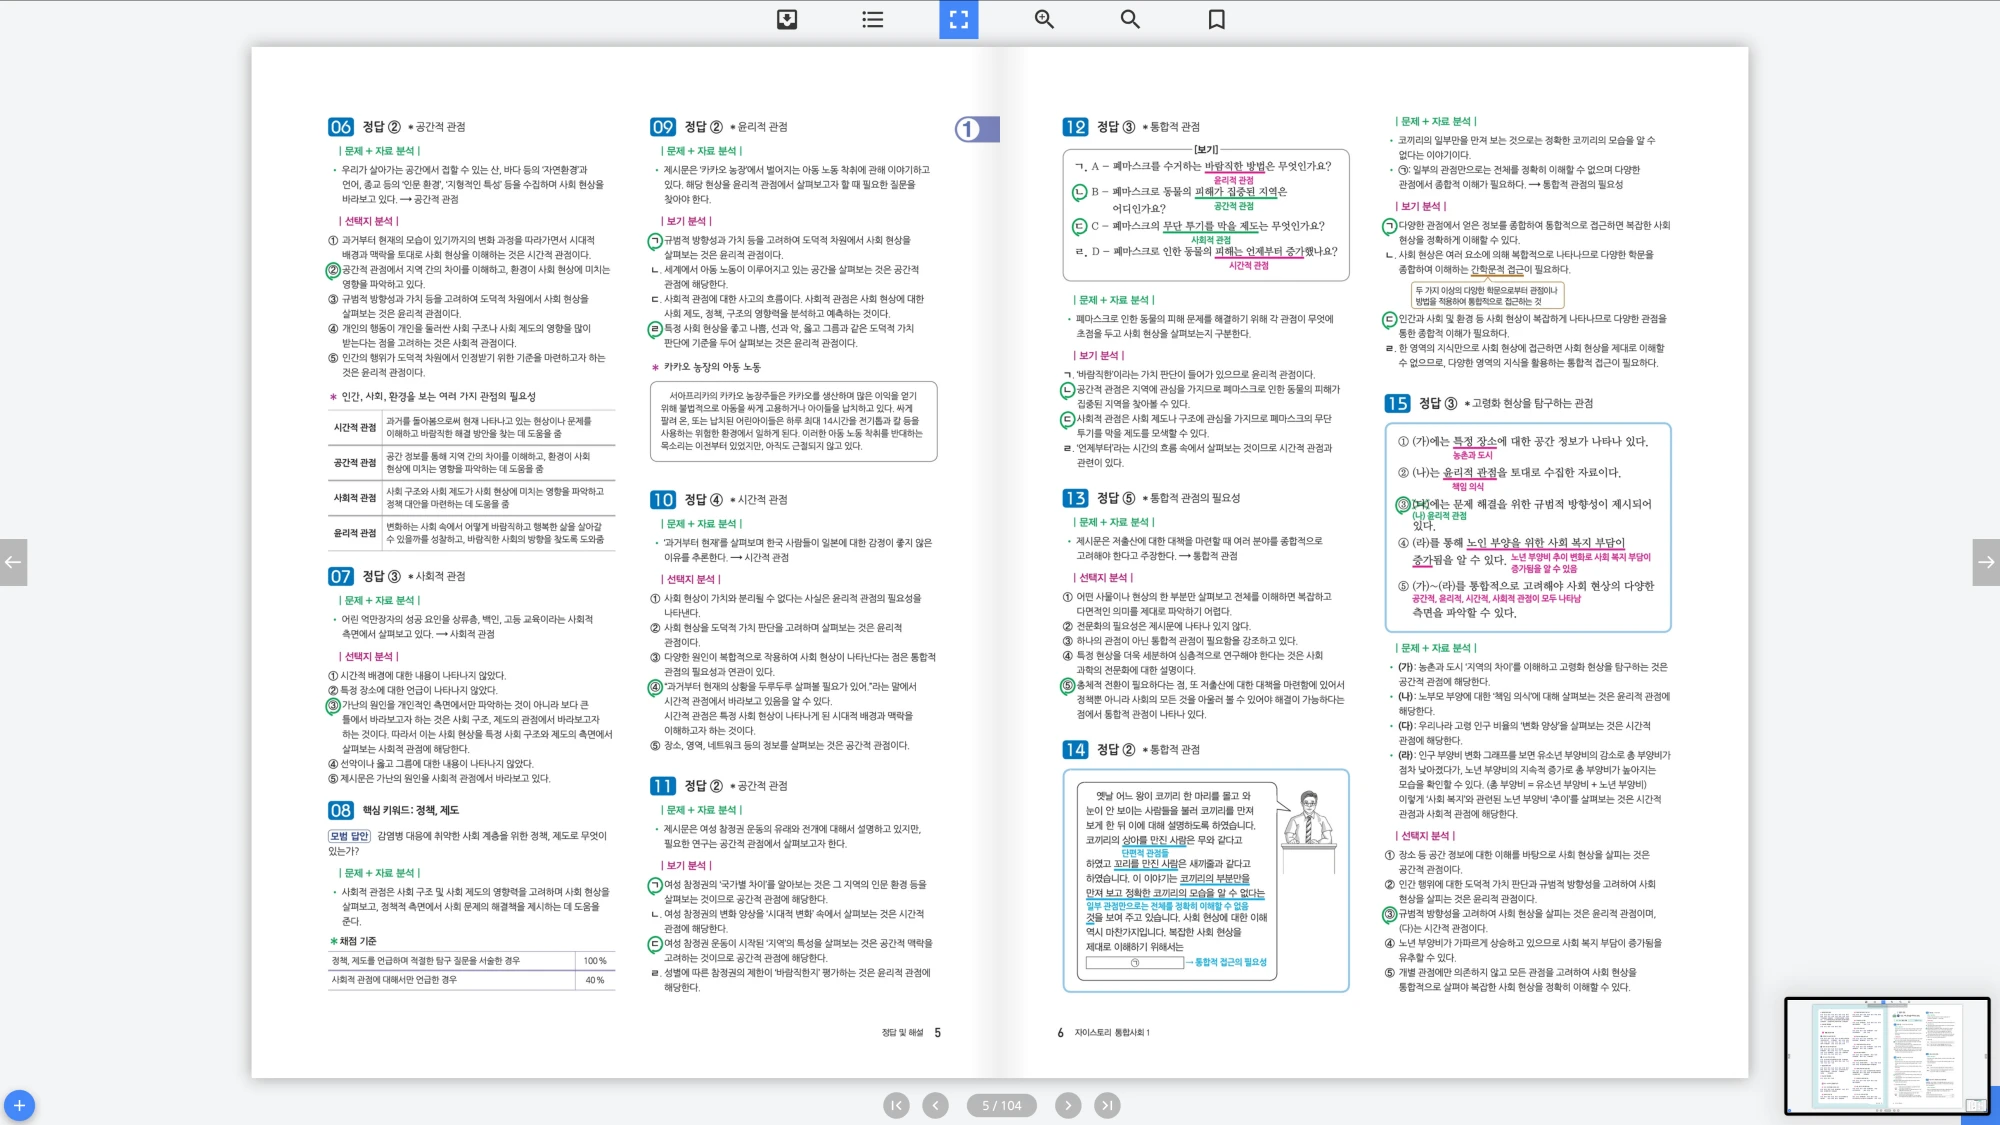The image size is (2000, 1125).
Task: Go to previous page with left arrow
Action: (x=13, y=562)
